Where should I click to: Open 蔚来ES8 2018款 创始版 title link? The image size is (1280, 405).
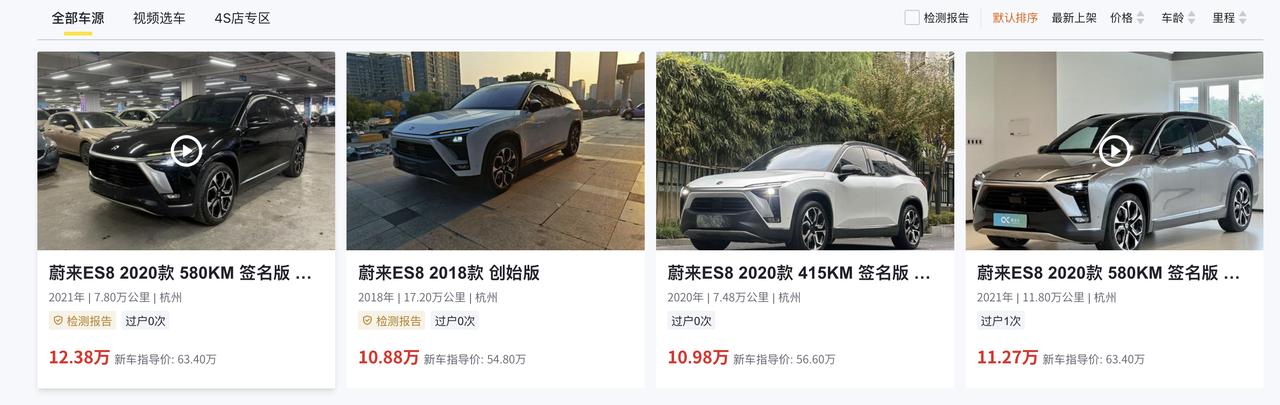point(449,273)
